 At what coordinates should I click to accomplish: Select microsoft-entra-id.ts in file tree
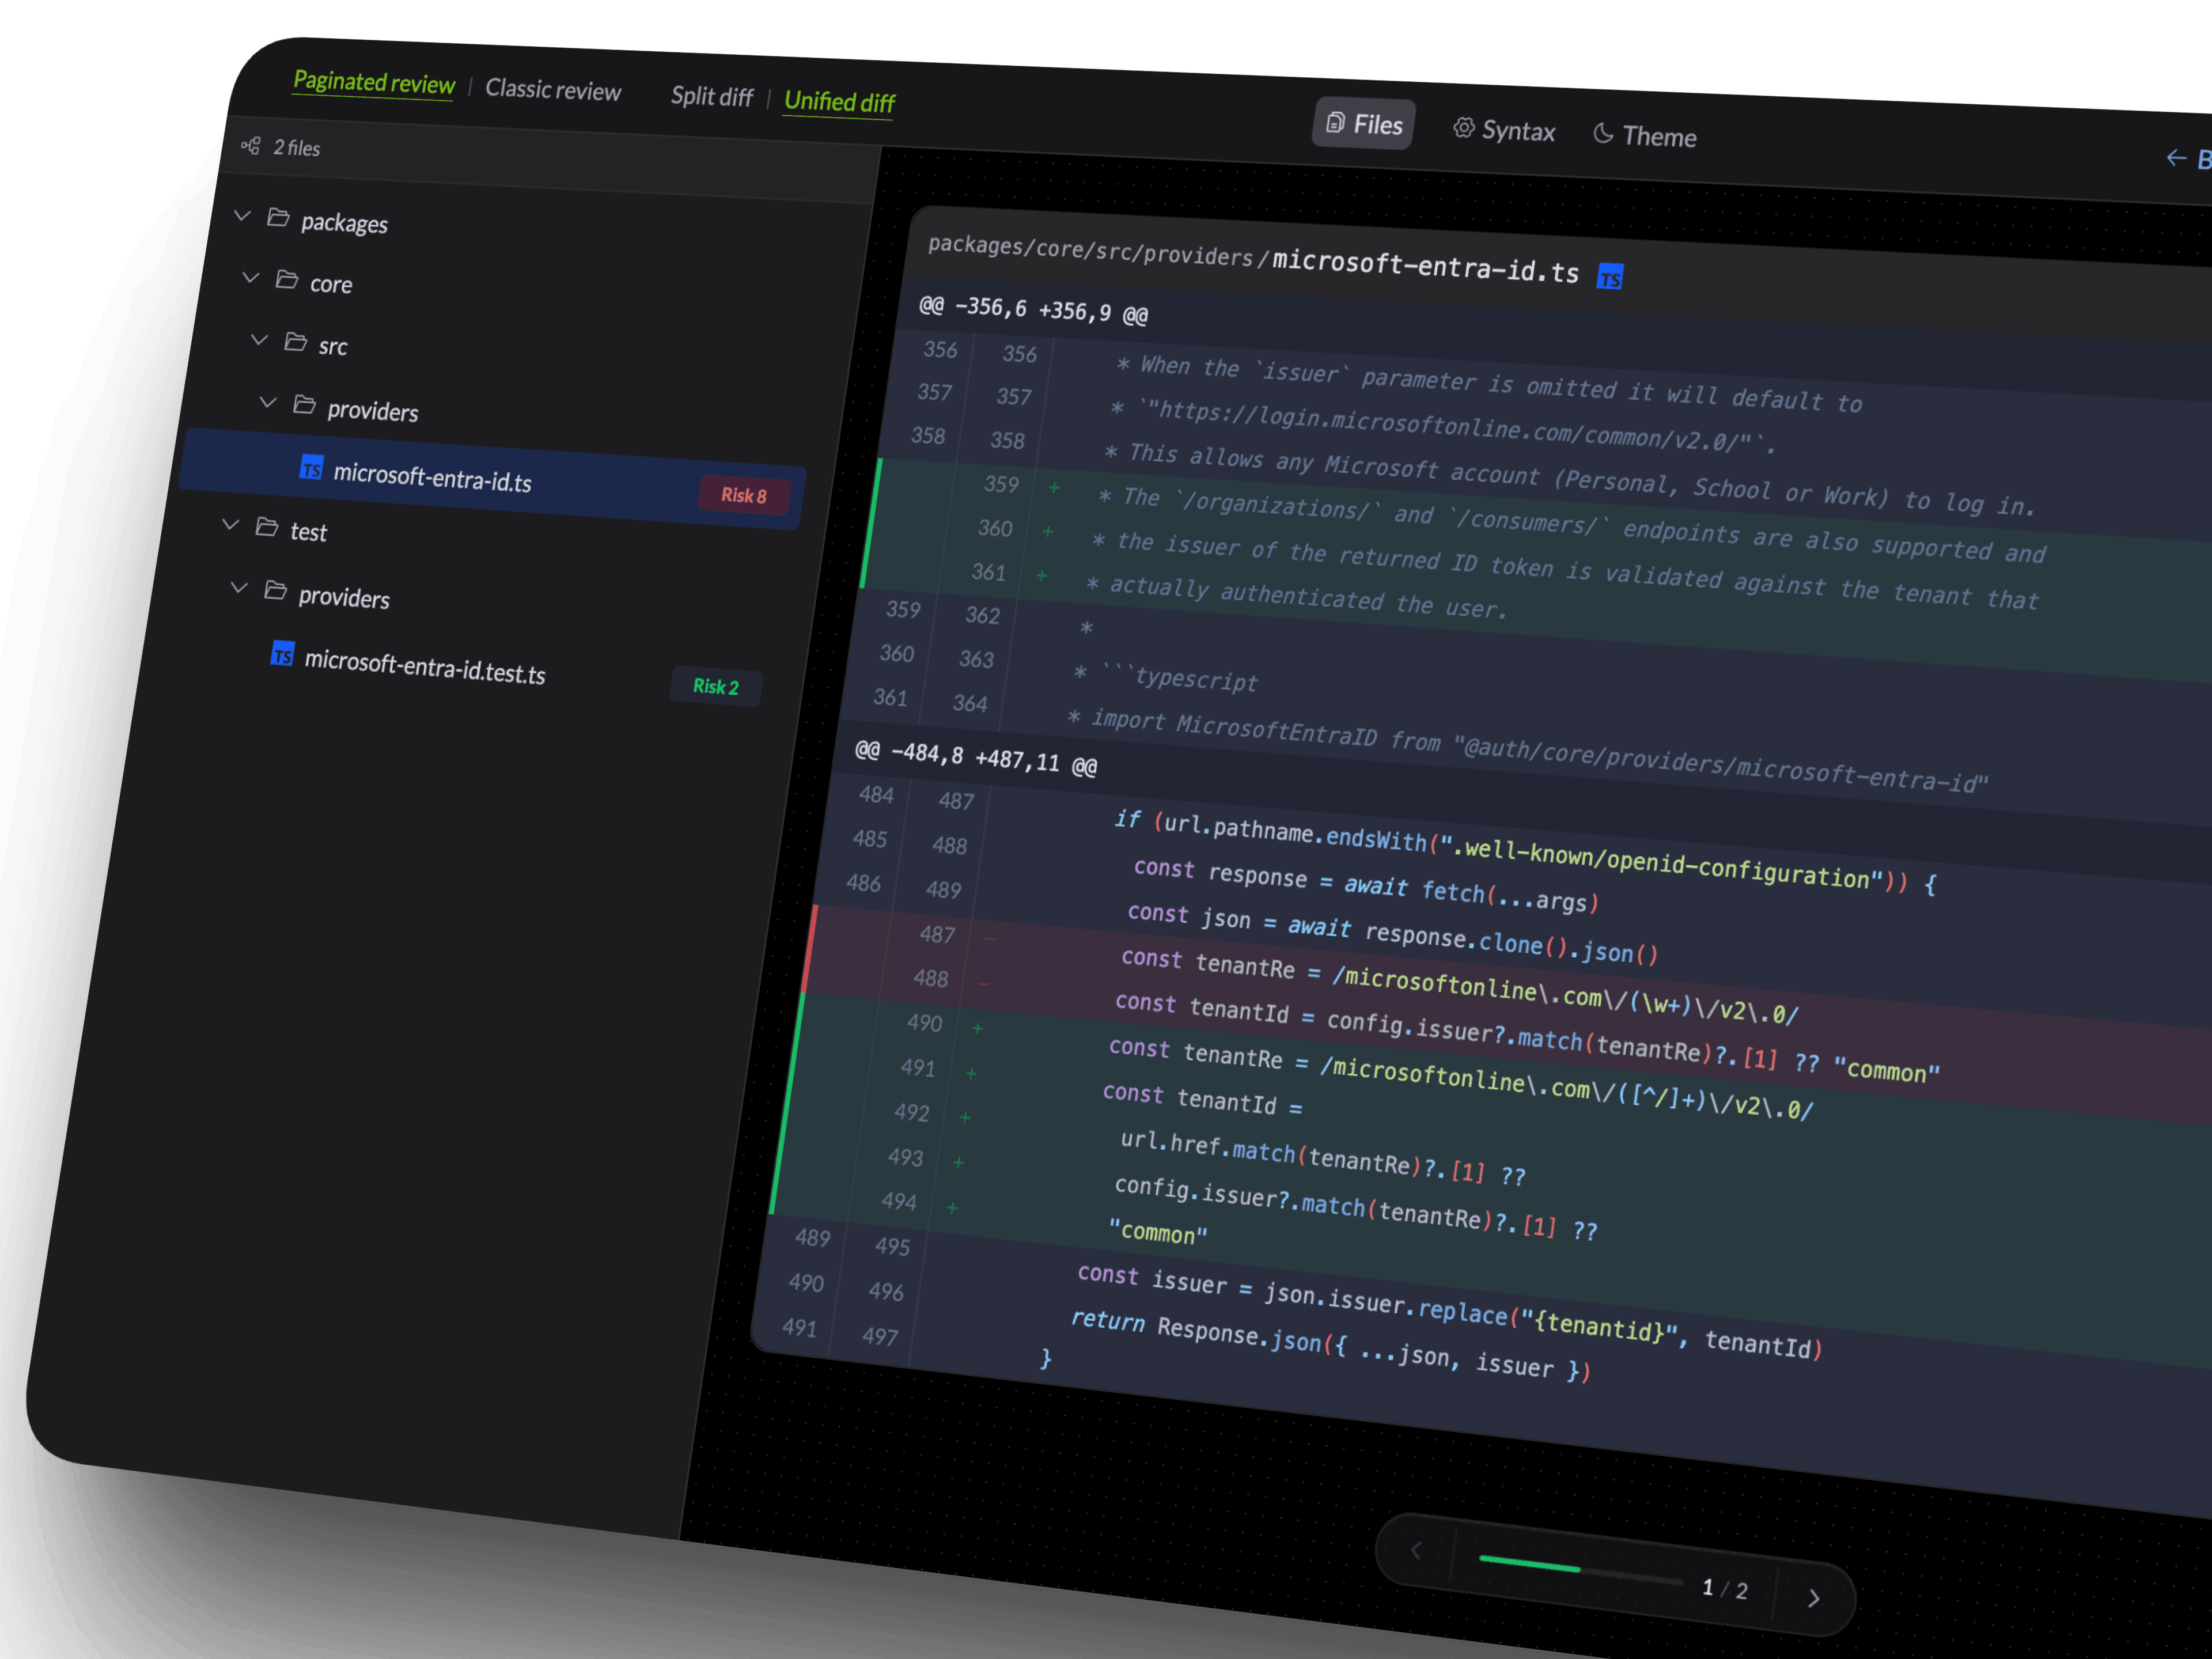494,480
